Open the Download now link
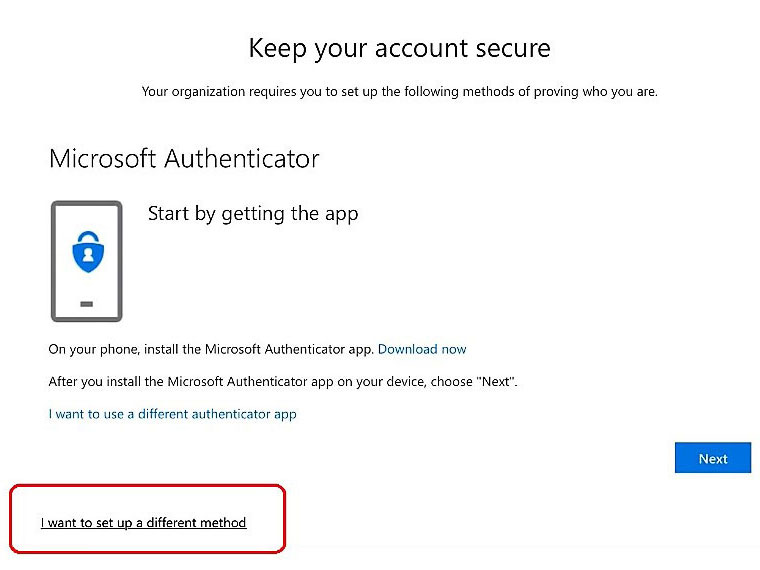The image size is (760, 570). coord(422,349)
